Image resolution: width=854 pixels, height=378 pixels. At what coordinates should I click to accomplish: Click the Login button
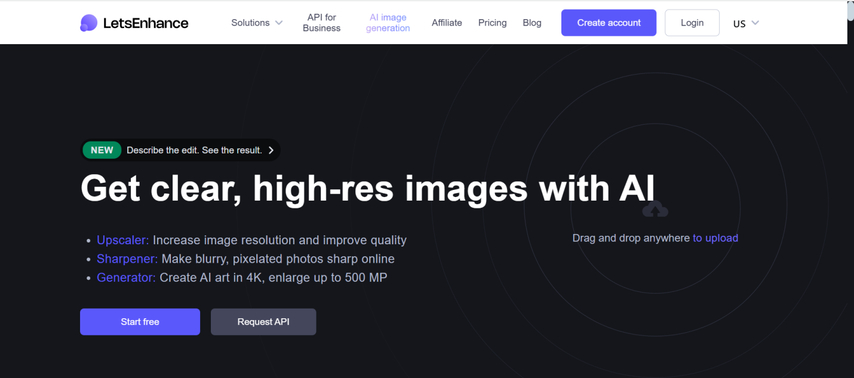(692, 23)
